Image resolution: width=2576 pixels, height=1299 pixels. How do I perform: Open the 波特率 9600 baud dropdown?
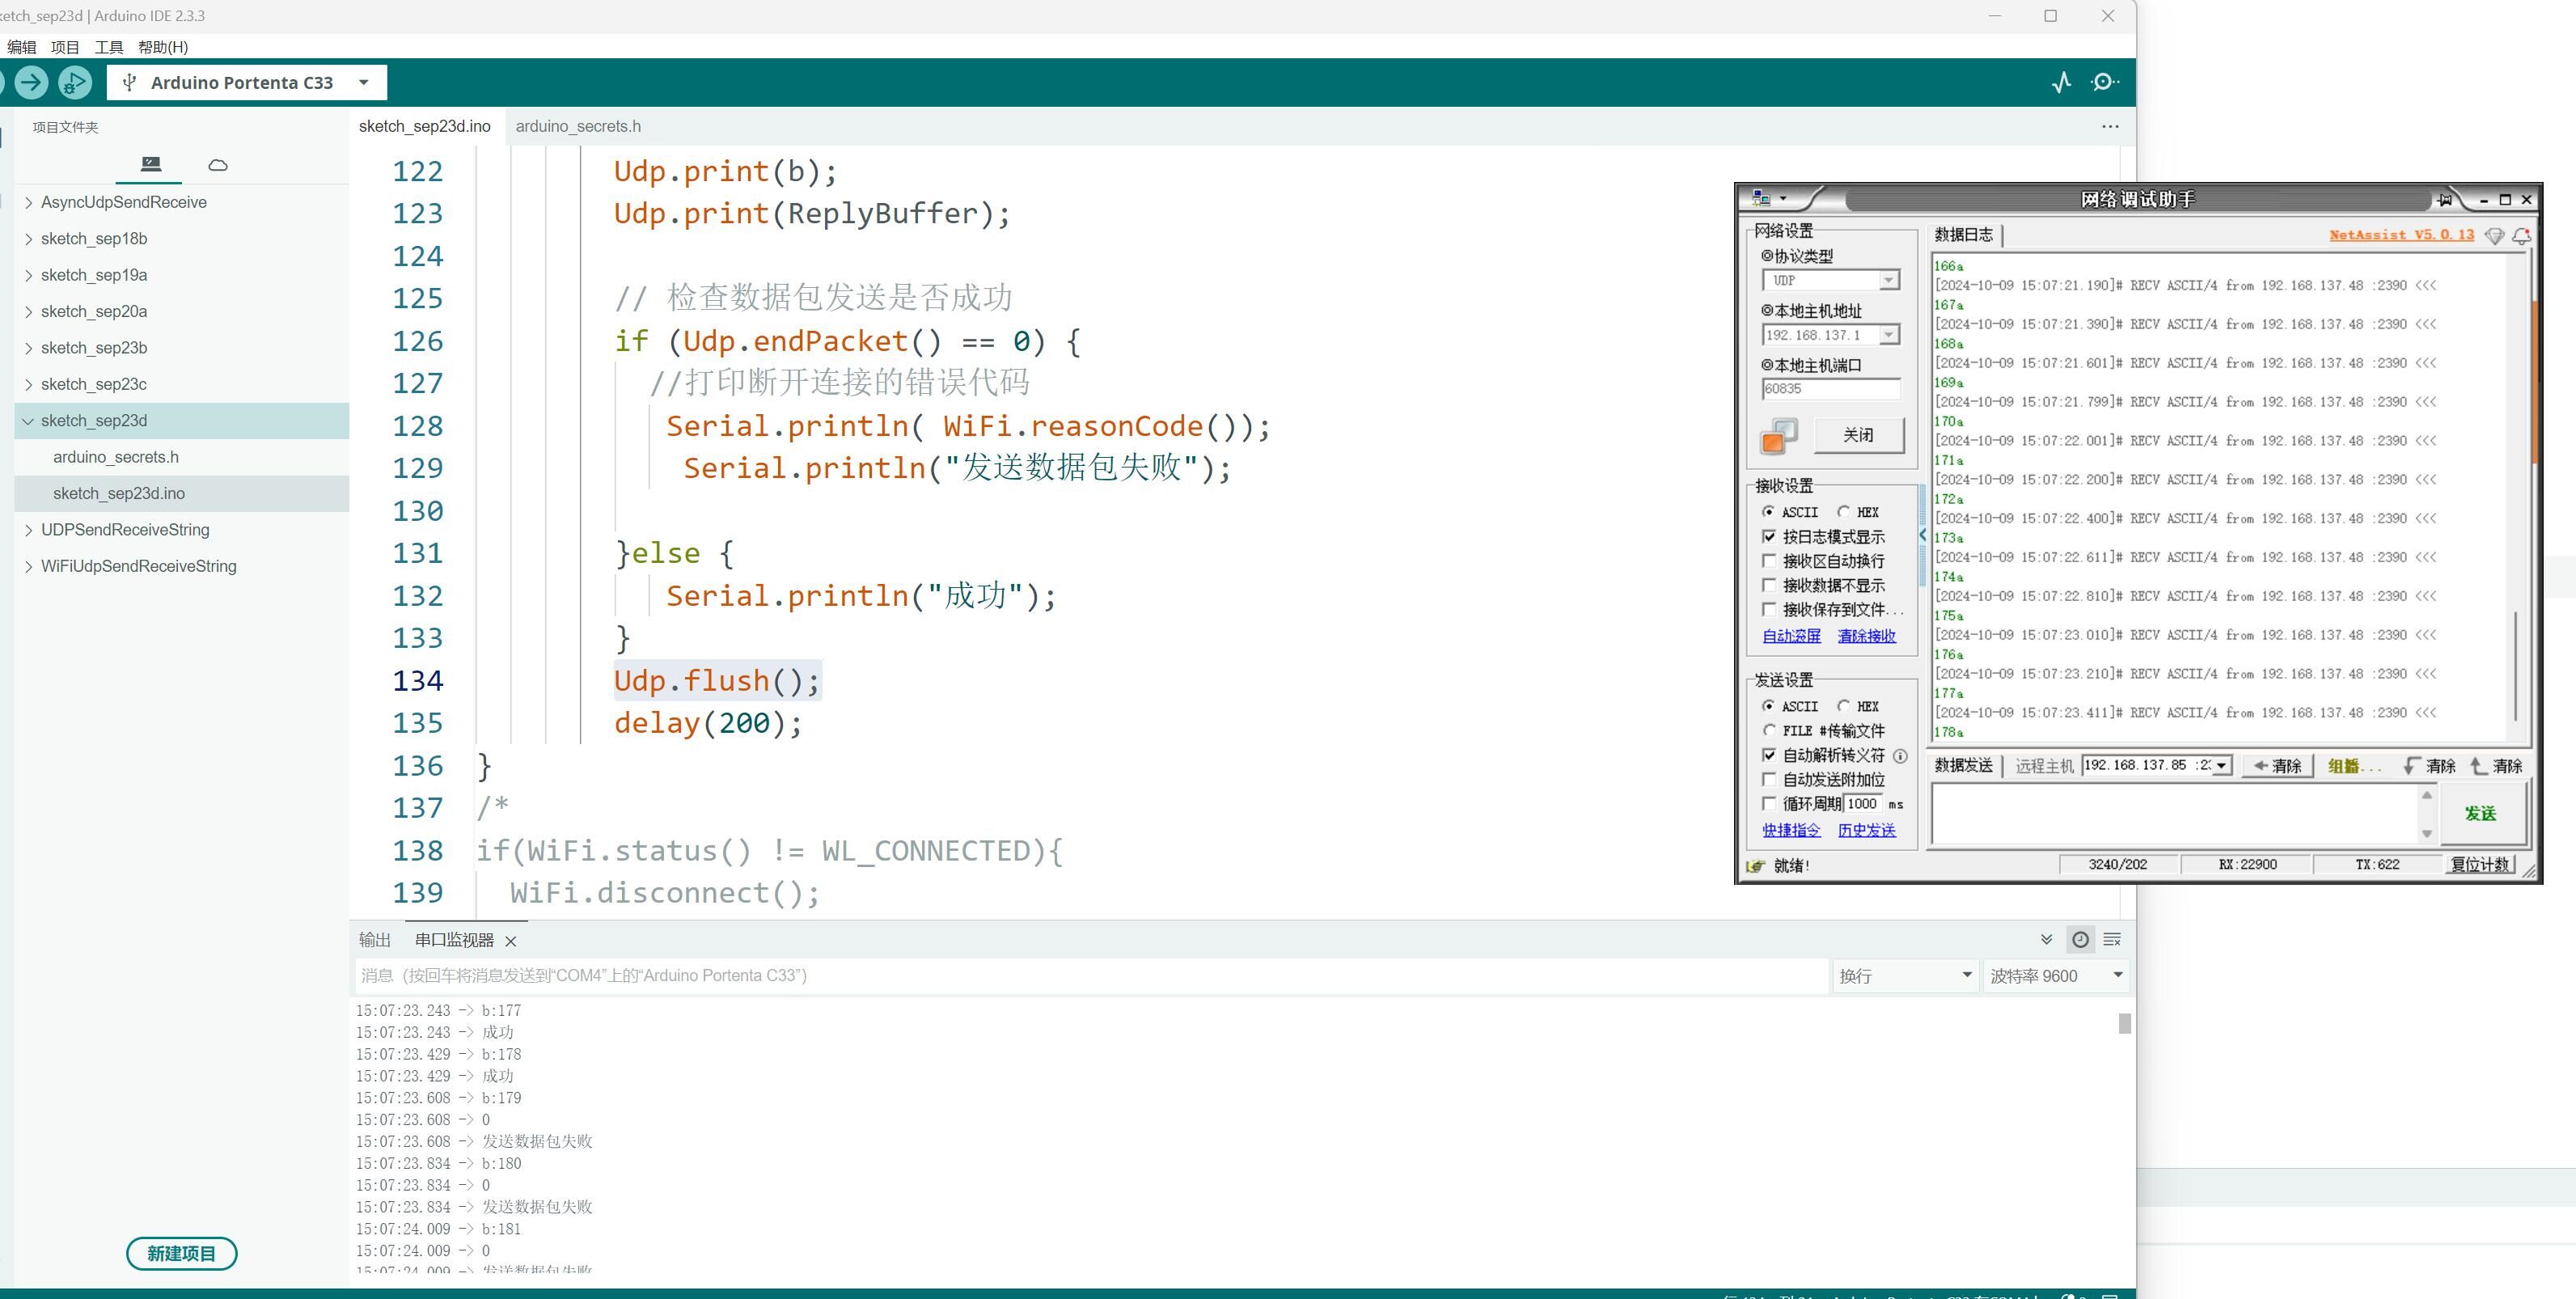tap(2056, 976)
